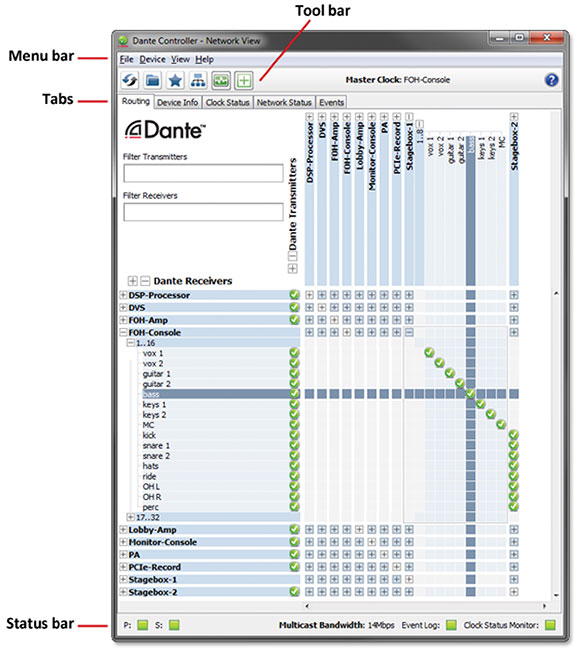Image resolution: width=580 pixels, height=654 pixels.
Task: Collapse the 1..16 channel group
Action: tap(131, 343)
